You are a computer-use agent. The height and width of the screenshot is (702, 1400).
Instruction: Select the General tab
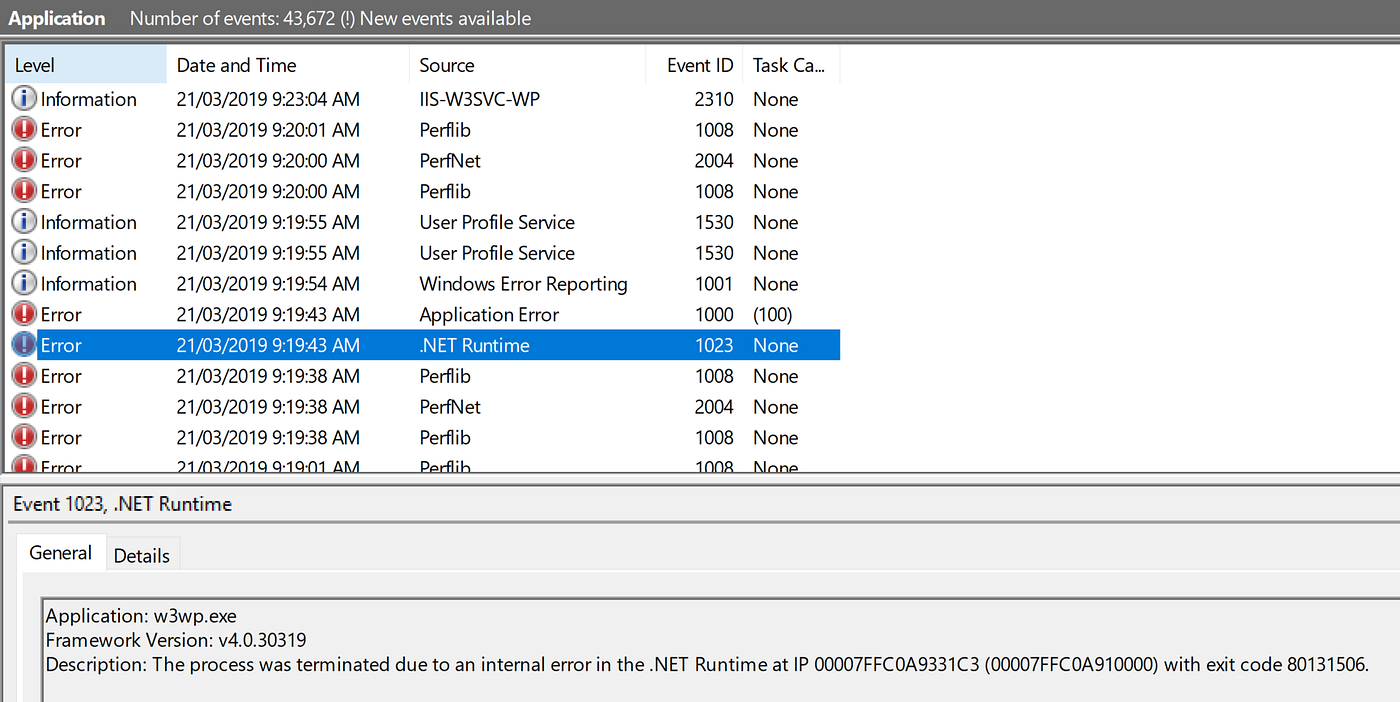(x=61, y=553)
